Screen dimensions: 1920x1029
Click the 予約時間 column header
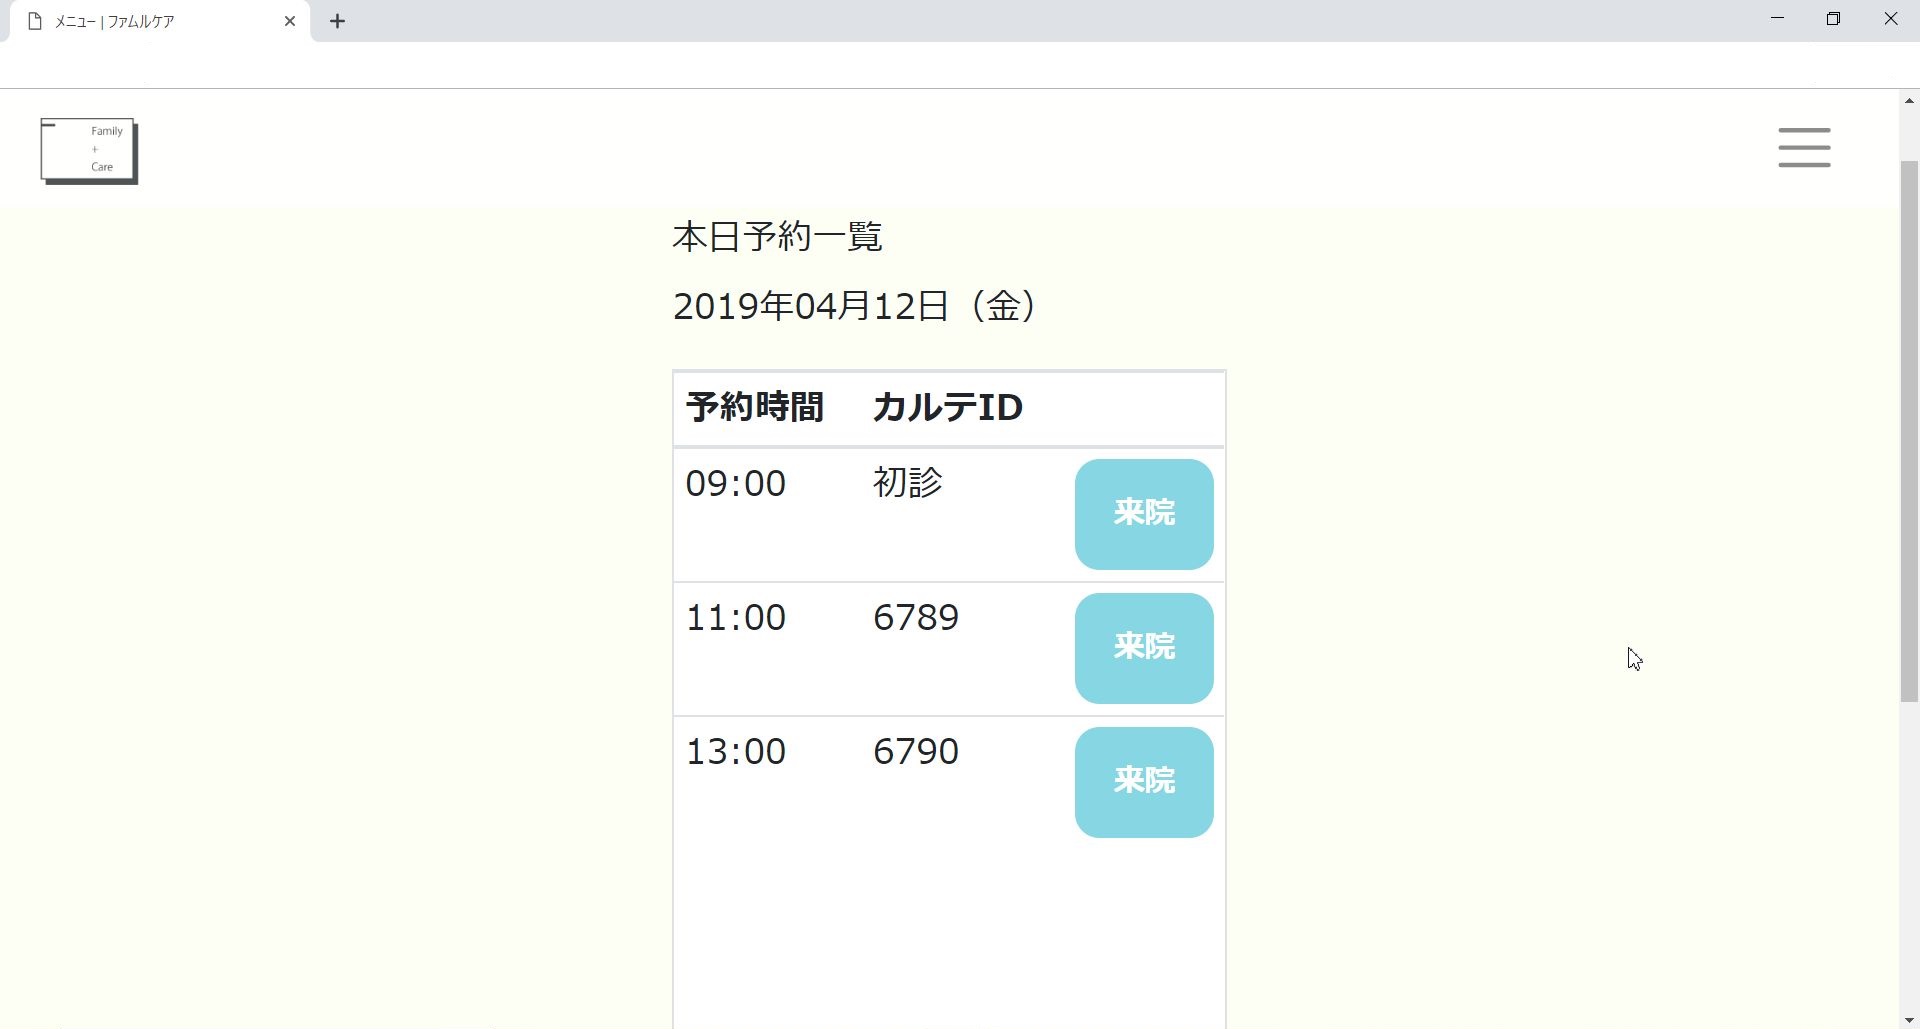click(x=755, y=407)
